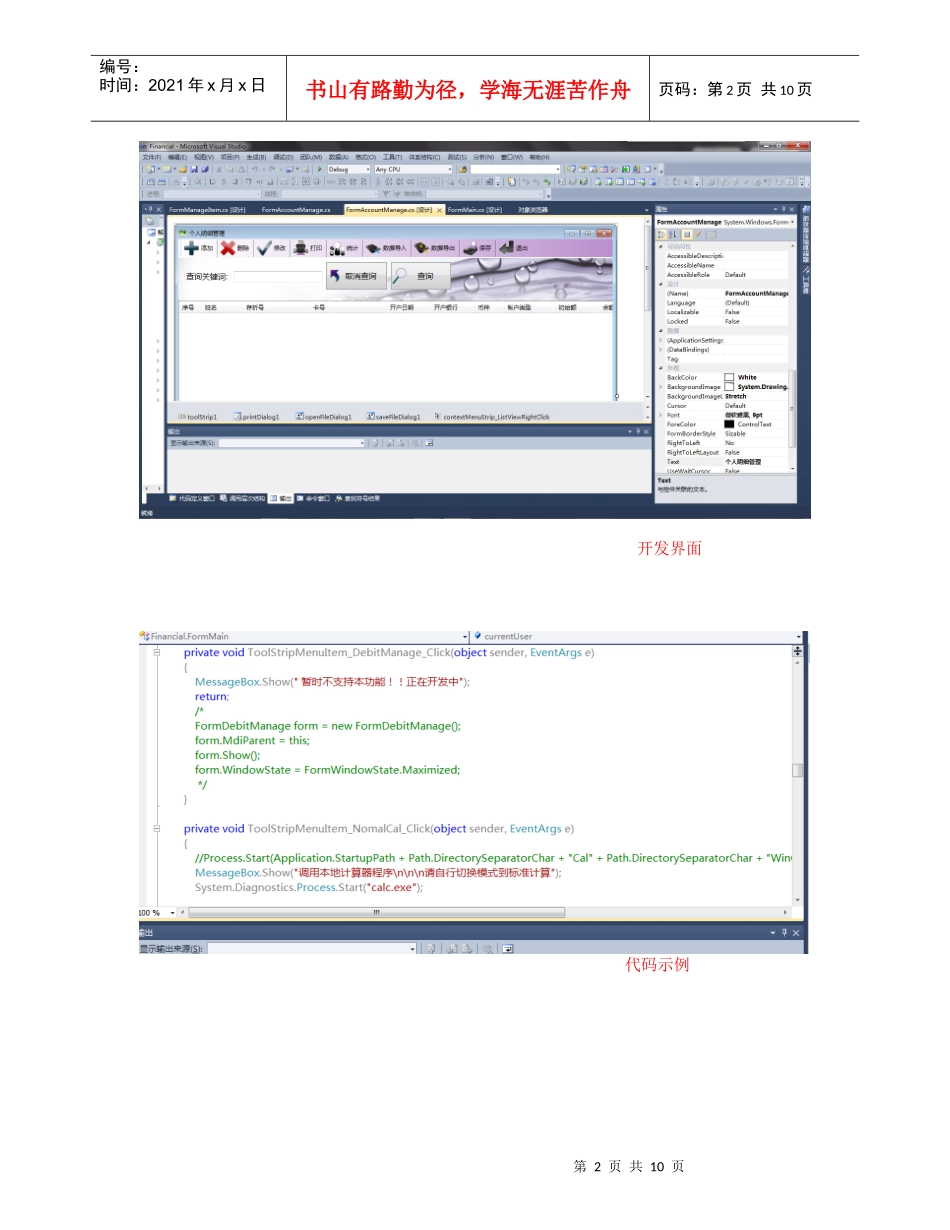Click the Start Debugging play arrow

click(x=320, y=169)
